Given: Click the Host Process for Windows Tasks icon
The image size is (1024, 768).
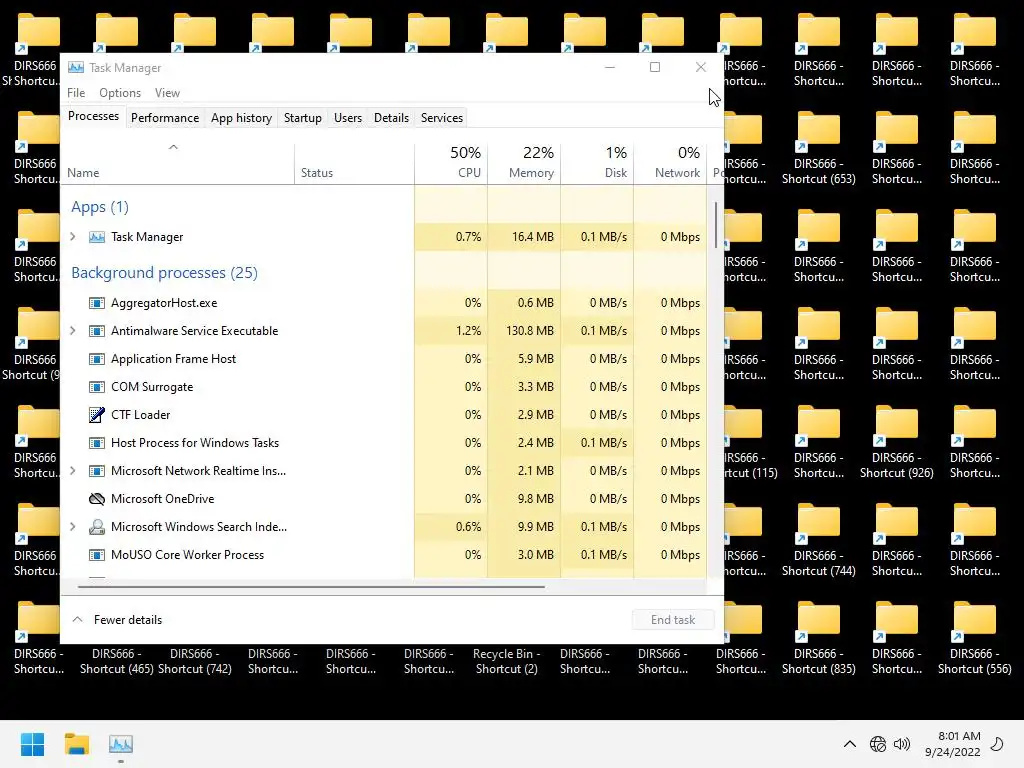Looking at the screenshot, I should [97, 443].
